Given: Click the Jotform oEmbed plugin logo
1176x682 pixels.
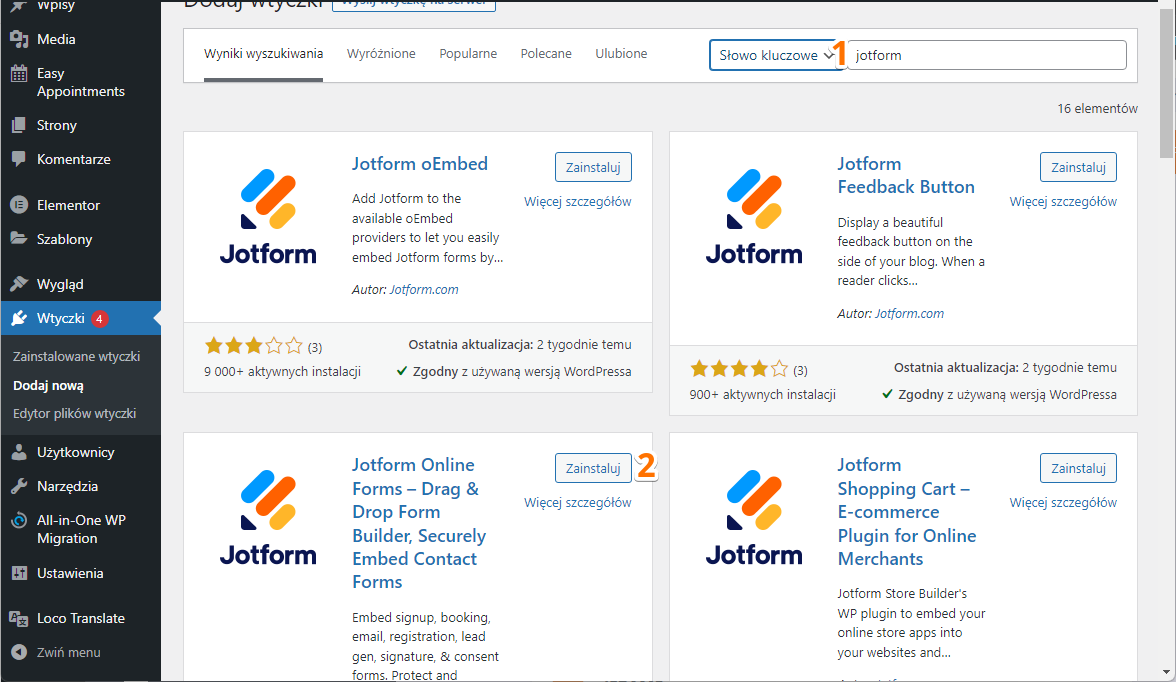Looking at the screenshot, I should tap(268, 217).
